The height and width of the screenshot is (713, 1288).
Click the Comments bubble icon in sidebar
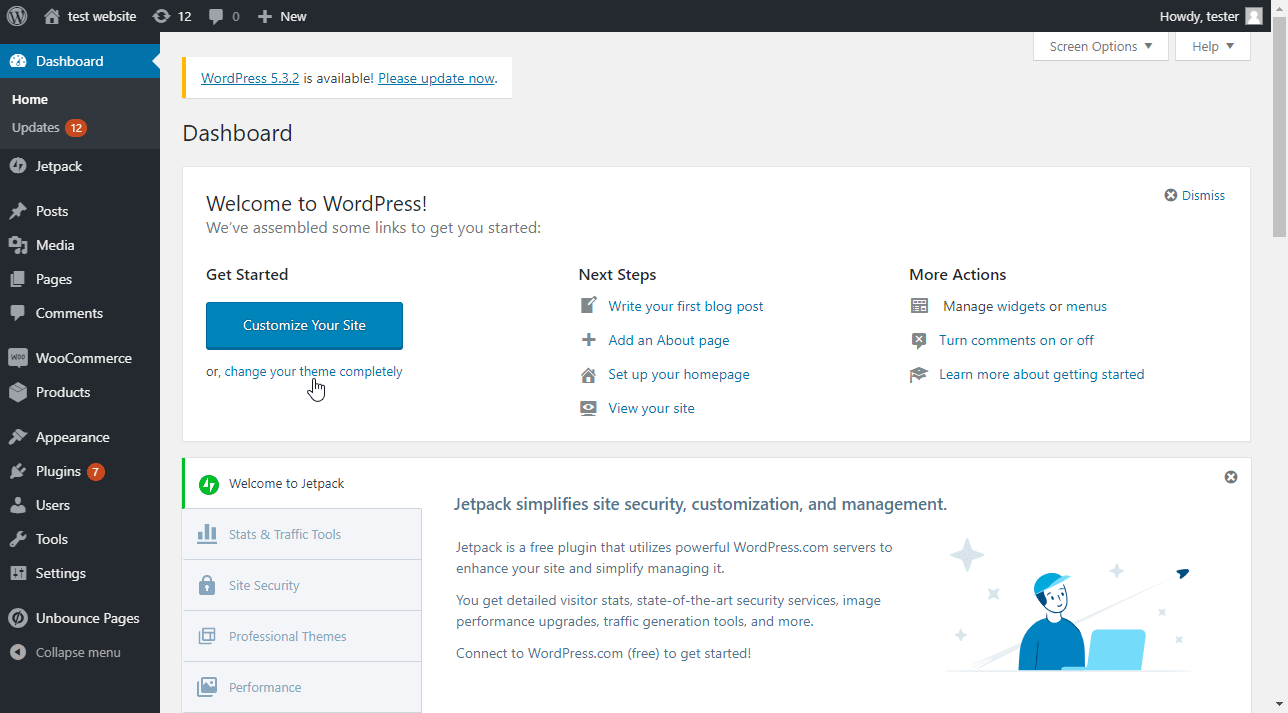pos(18,313)
